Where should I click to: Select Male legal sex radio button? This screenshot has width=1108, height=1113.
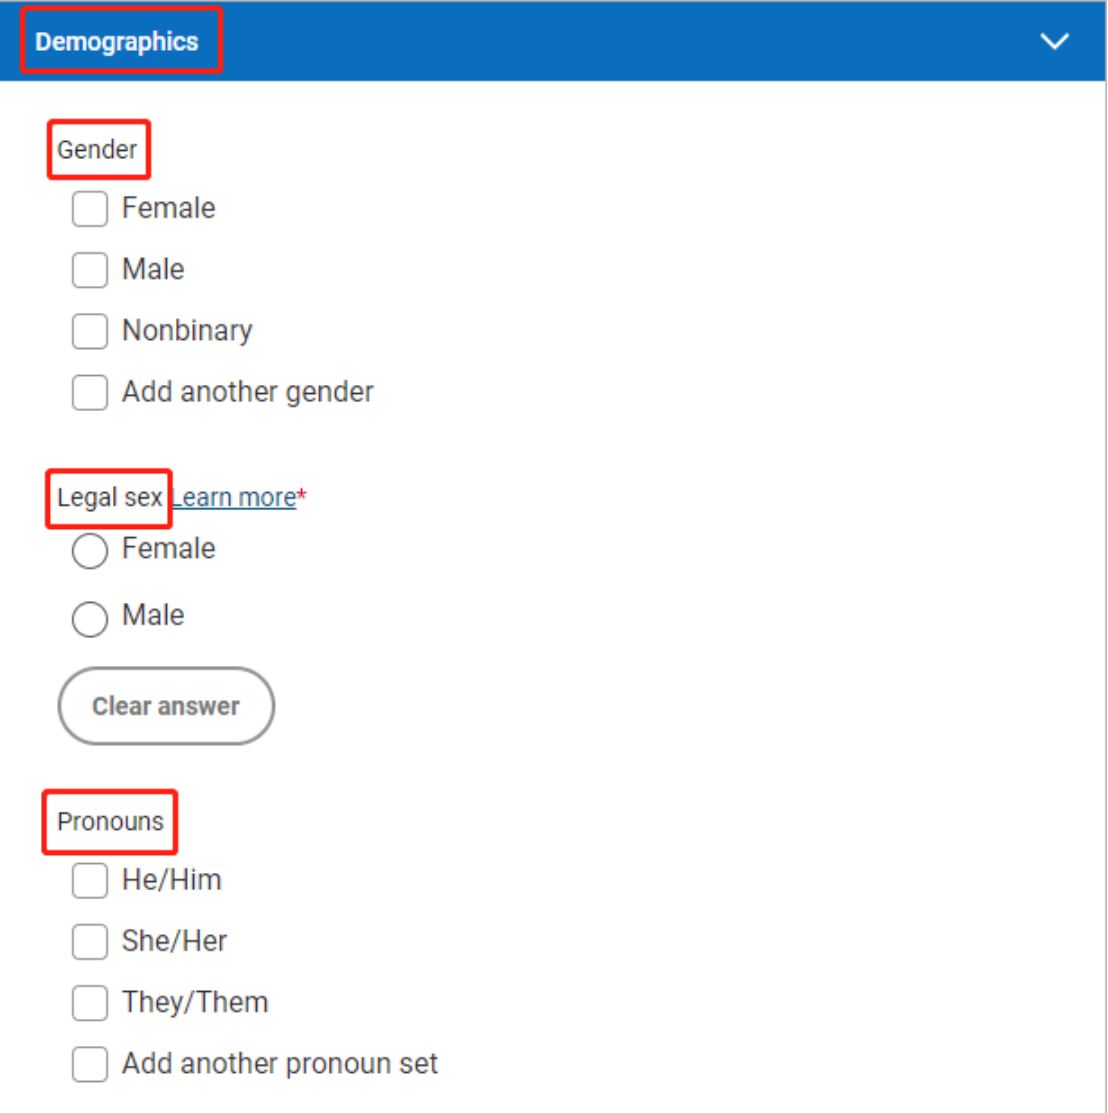pyautogui.click(x=90, y=618)
